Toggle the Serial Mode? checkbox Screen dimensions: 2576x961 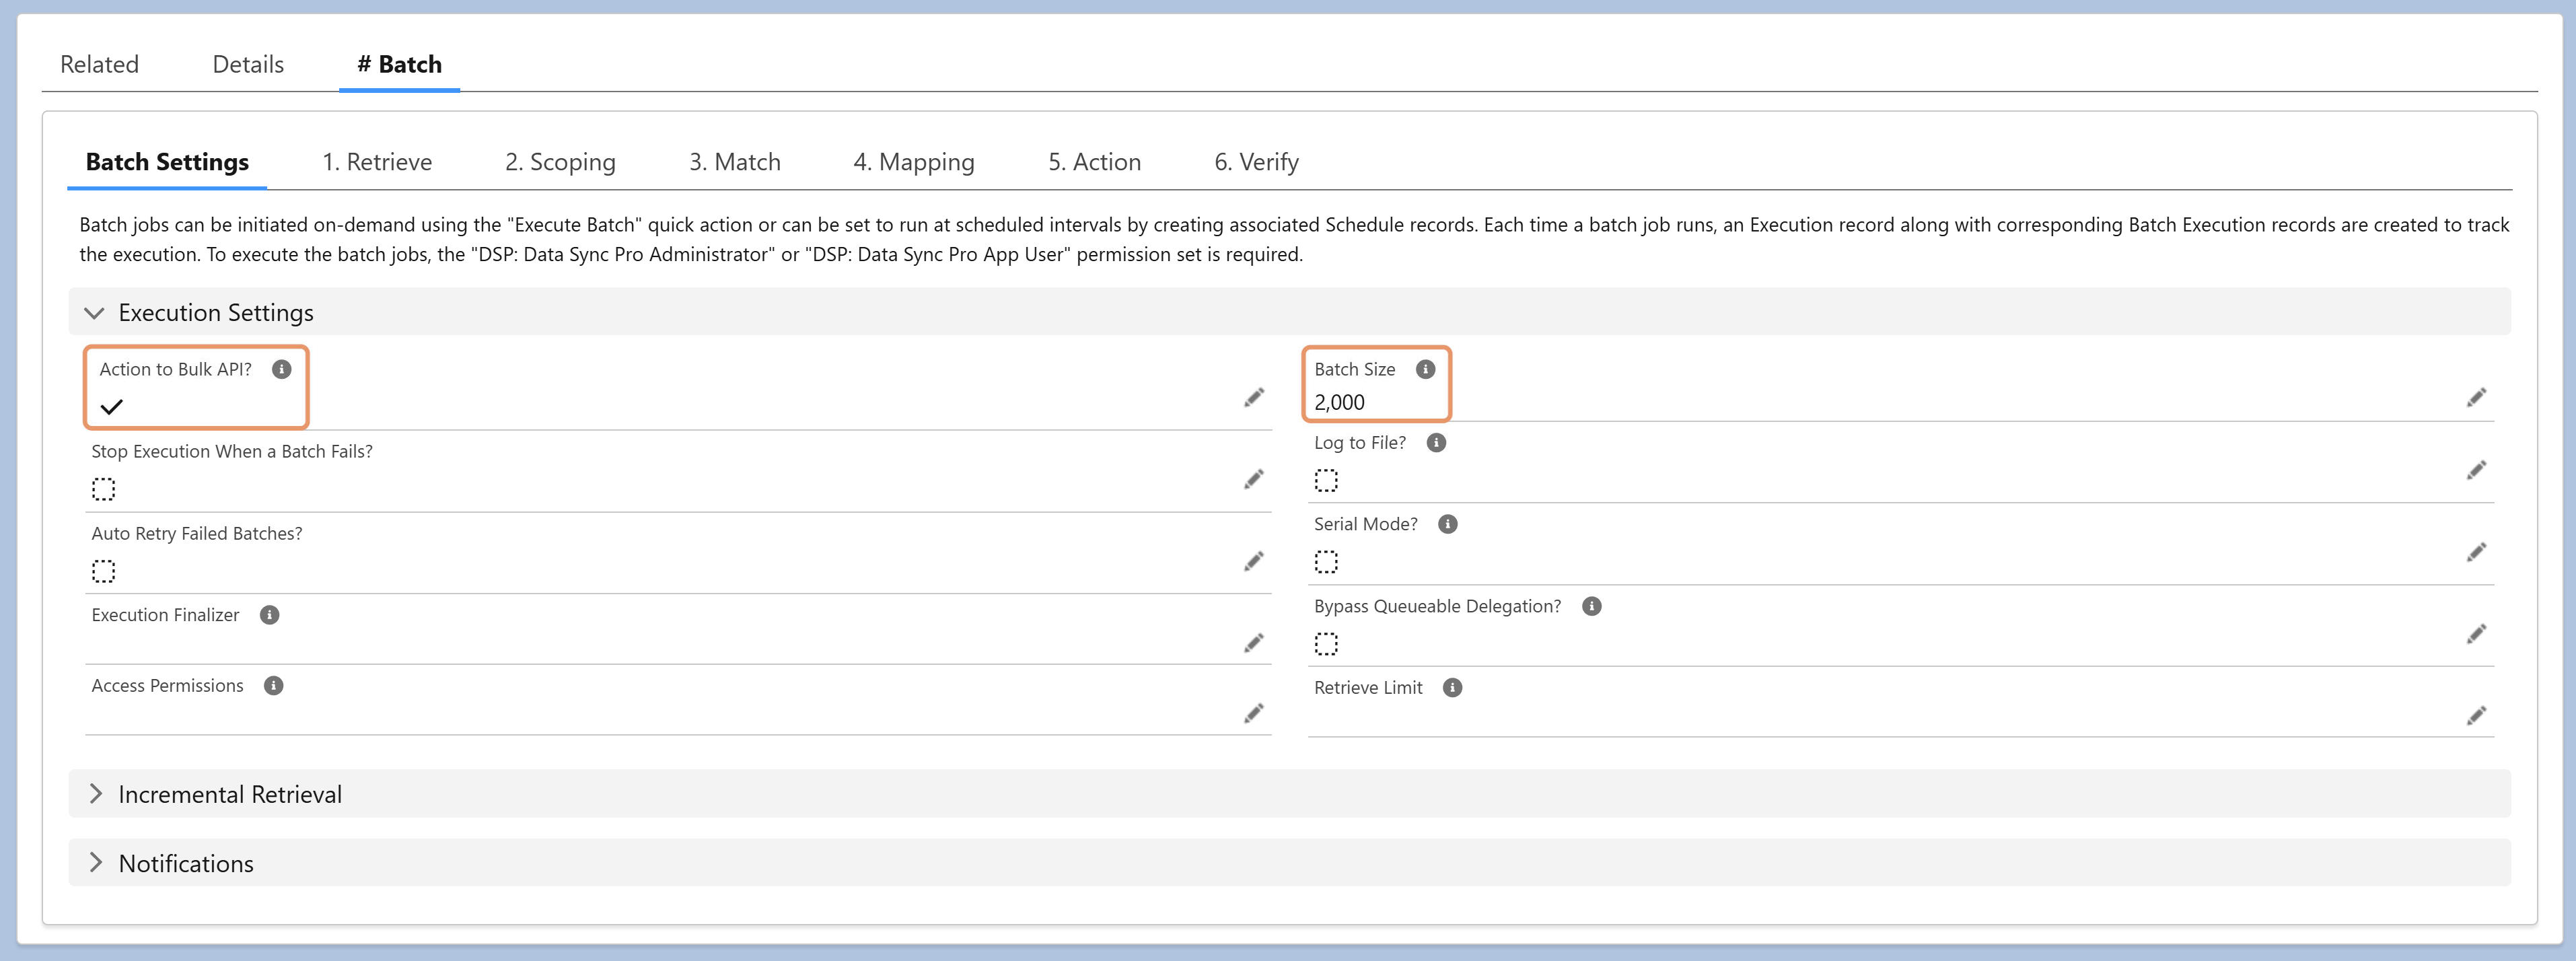pos(1326,563)
